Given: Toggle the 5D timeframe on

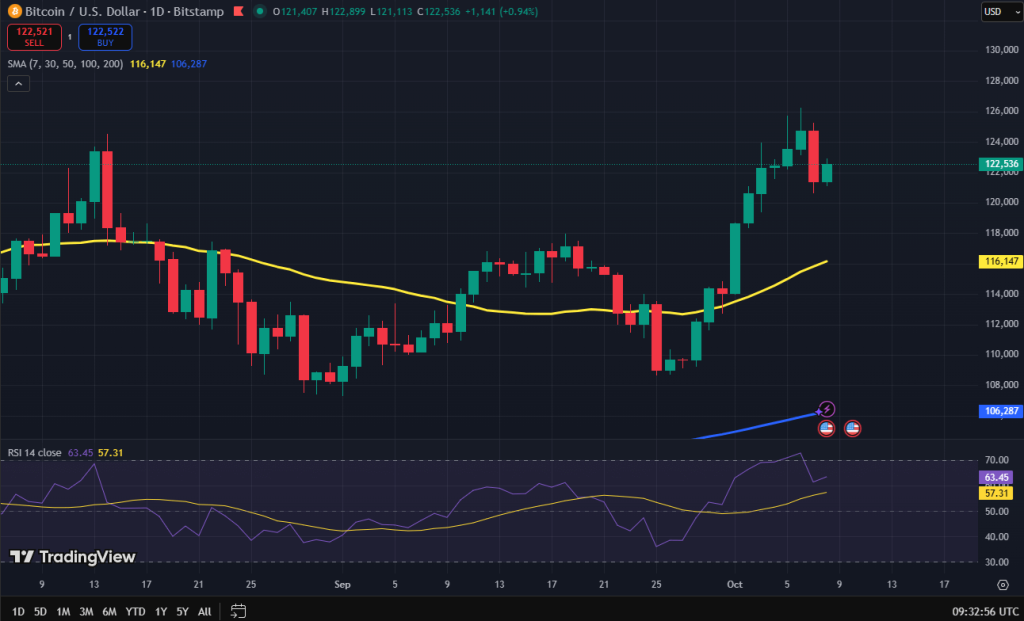Looking at the screenshot, I should tap(38, 610).
